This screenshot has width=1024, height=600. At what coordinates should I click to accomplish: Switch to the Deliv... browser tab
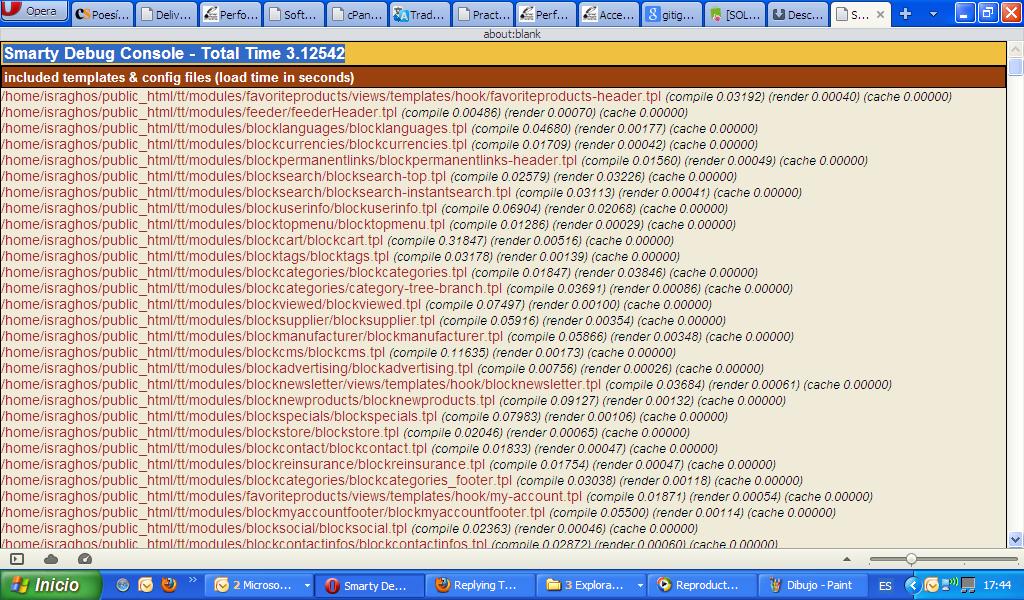pyautogui.click(x=166, y=14)
